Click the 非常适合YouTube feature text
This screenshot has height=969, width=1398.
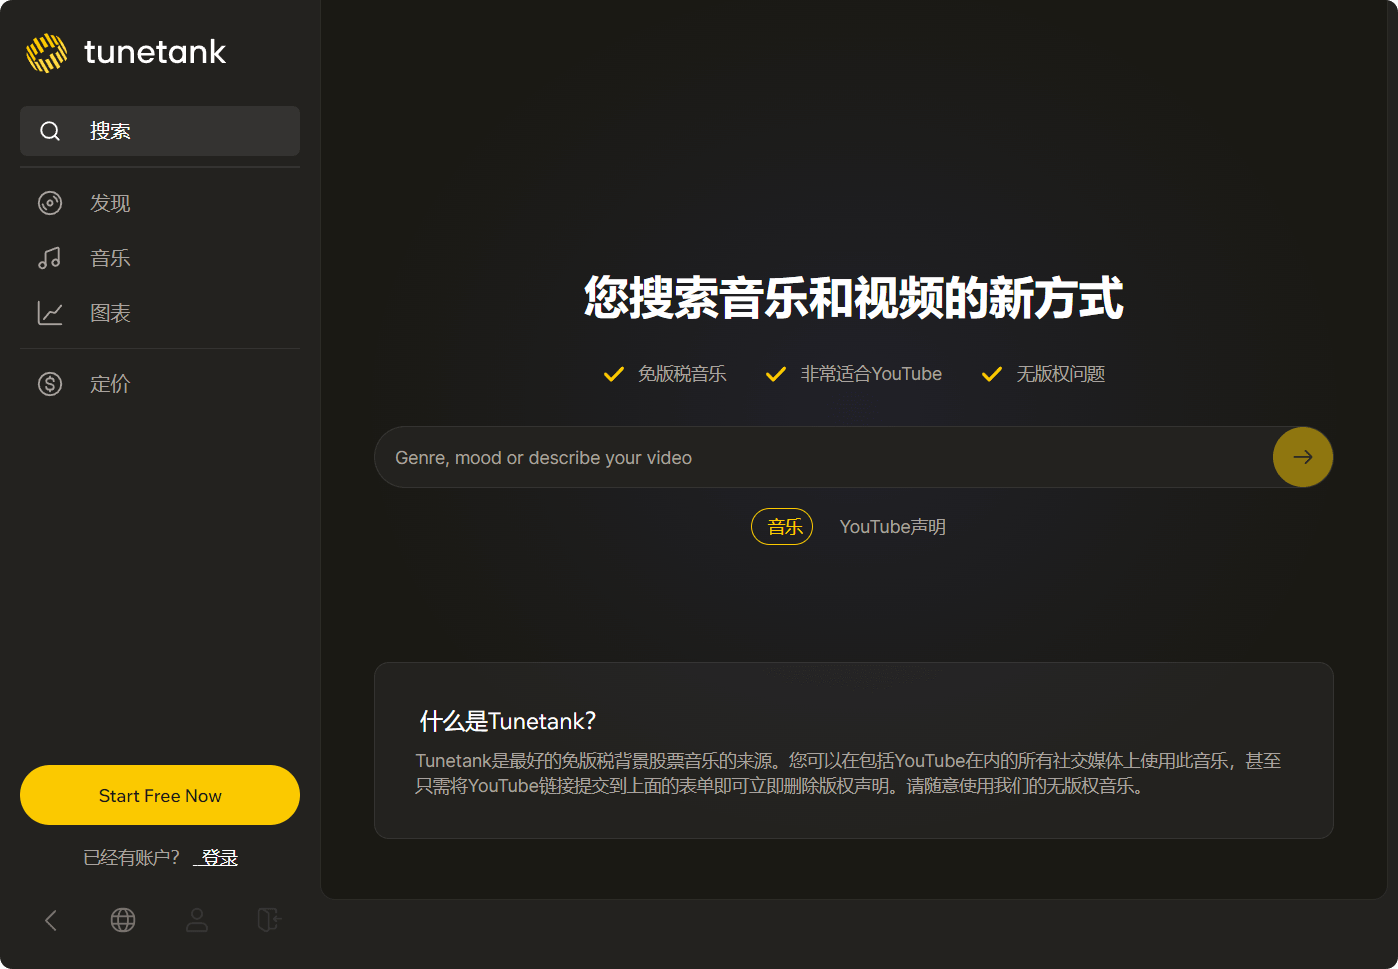click(x=871, y=374)
